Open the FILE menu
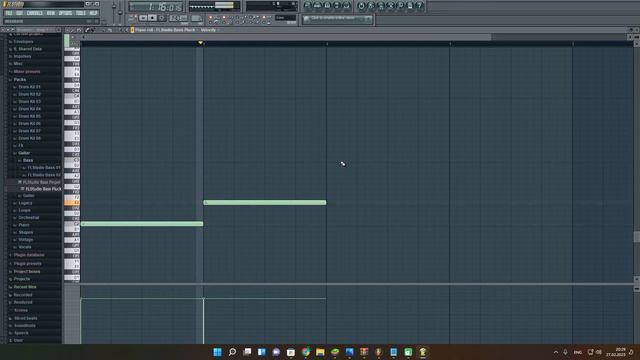This screenshot has width=640, height=360. pyautogui.click(x=9, y=13)
